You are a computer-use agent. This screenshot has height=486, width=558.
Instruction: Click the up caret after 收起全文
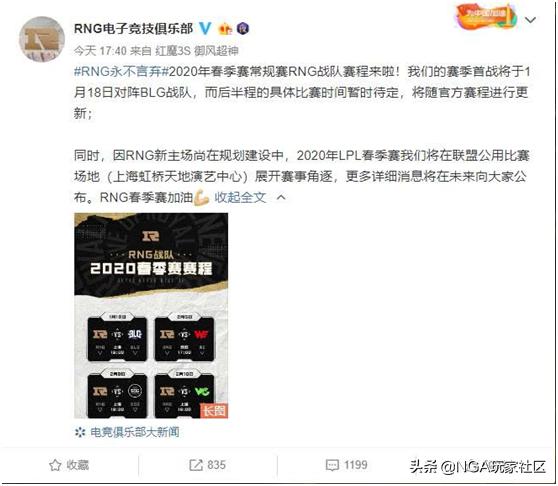[x=281, y=197]
